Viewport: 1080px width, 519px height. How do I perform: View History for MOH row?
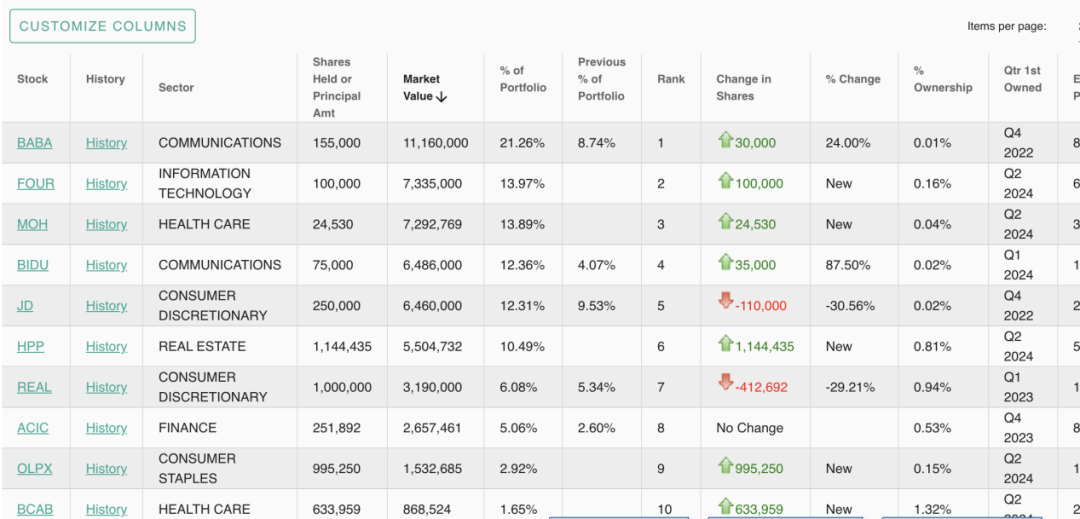point(107,224)
